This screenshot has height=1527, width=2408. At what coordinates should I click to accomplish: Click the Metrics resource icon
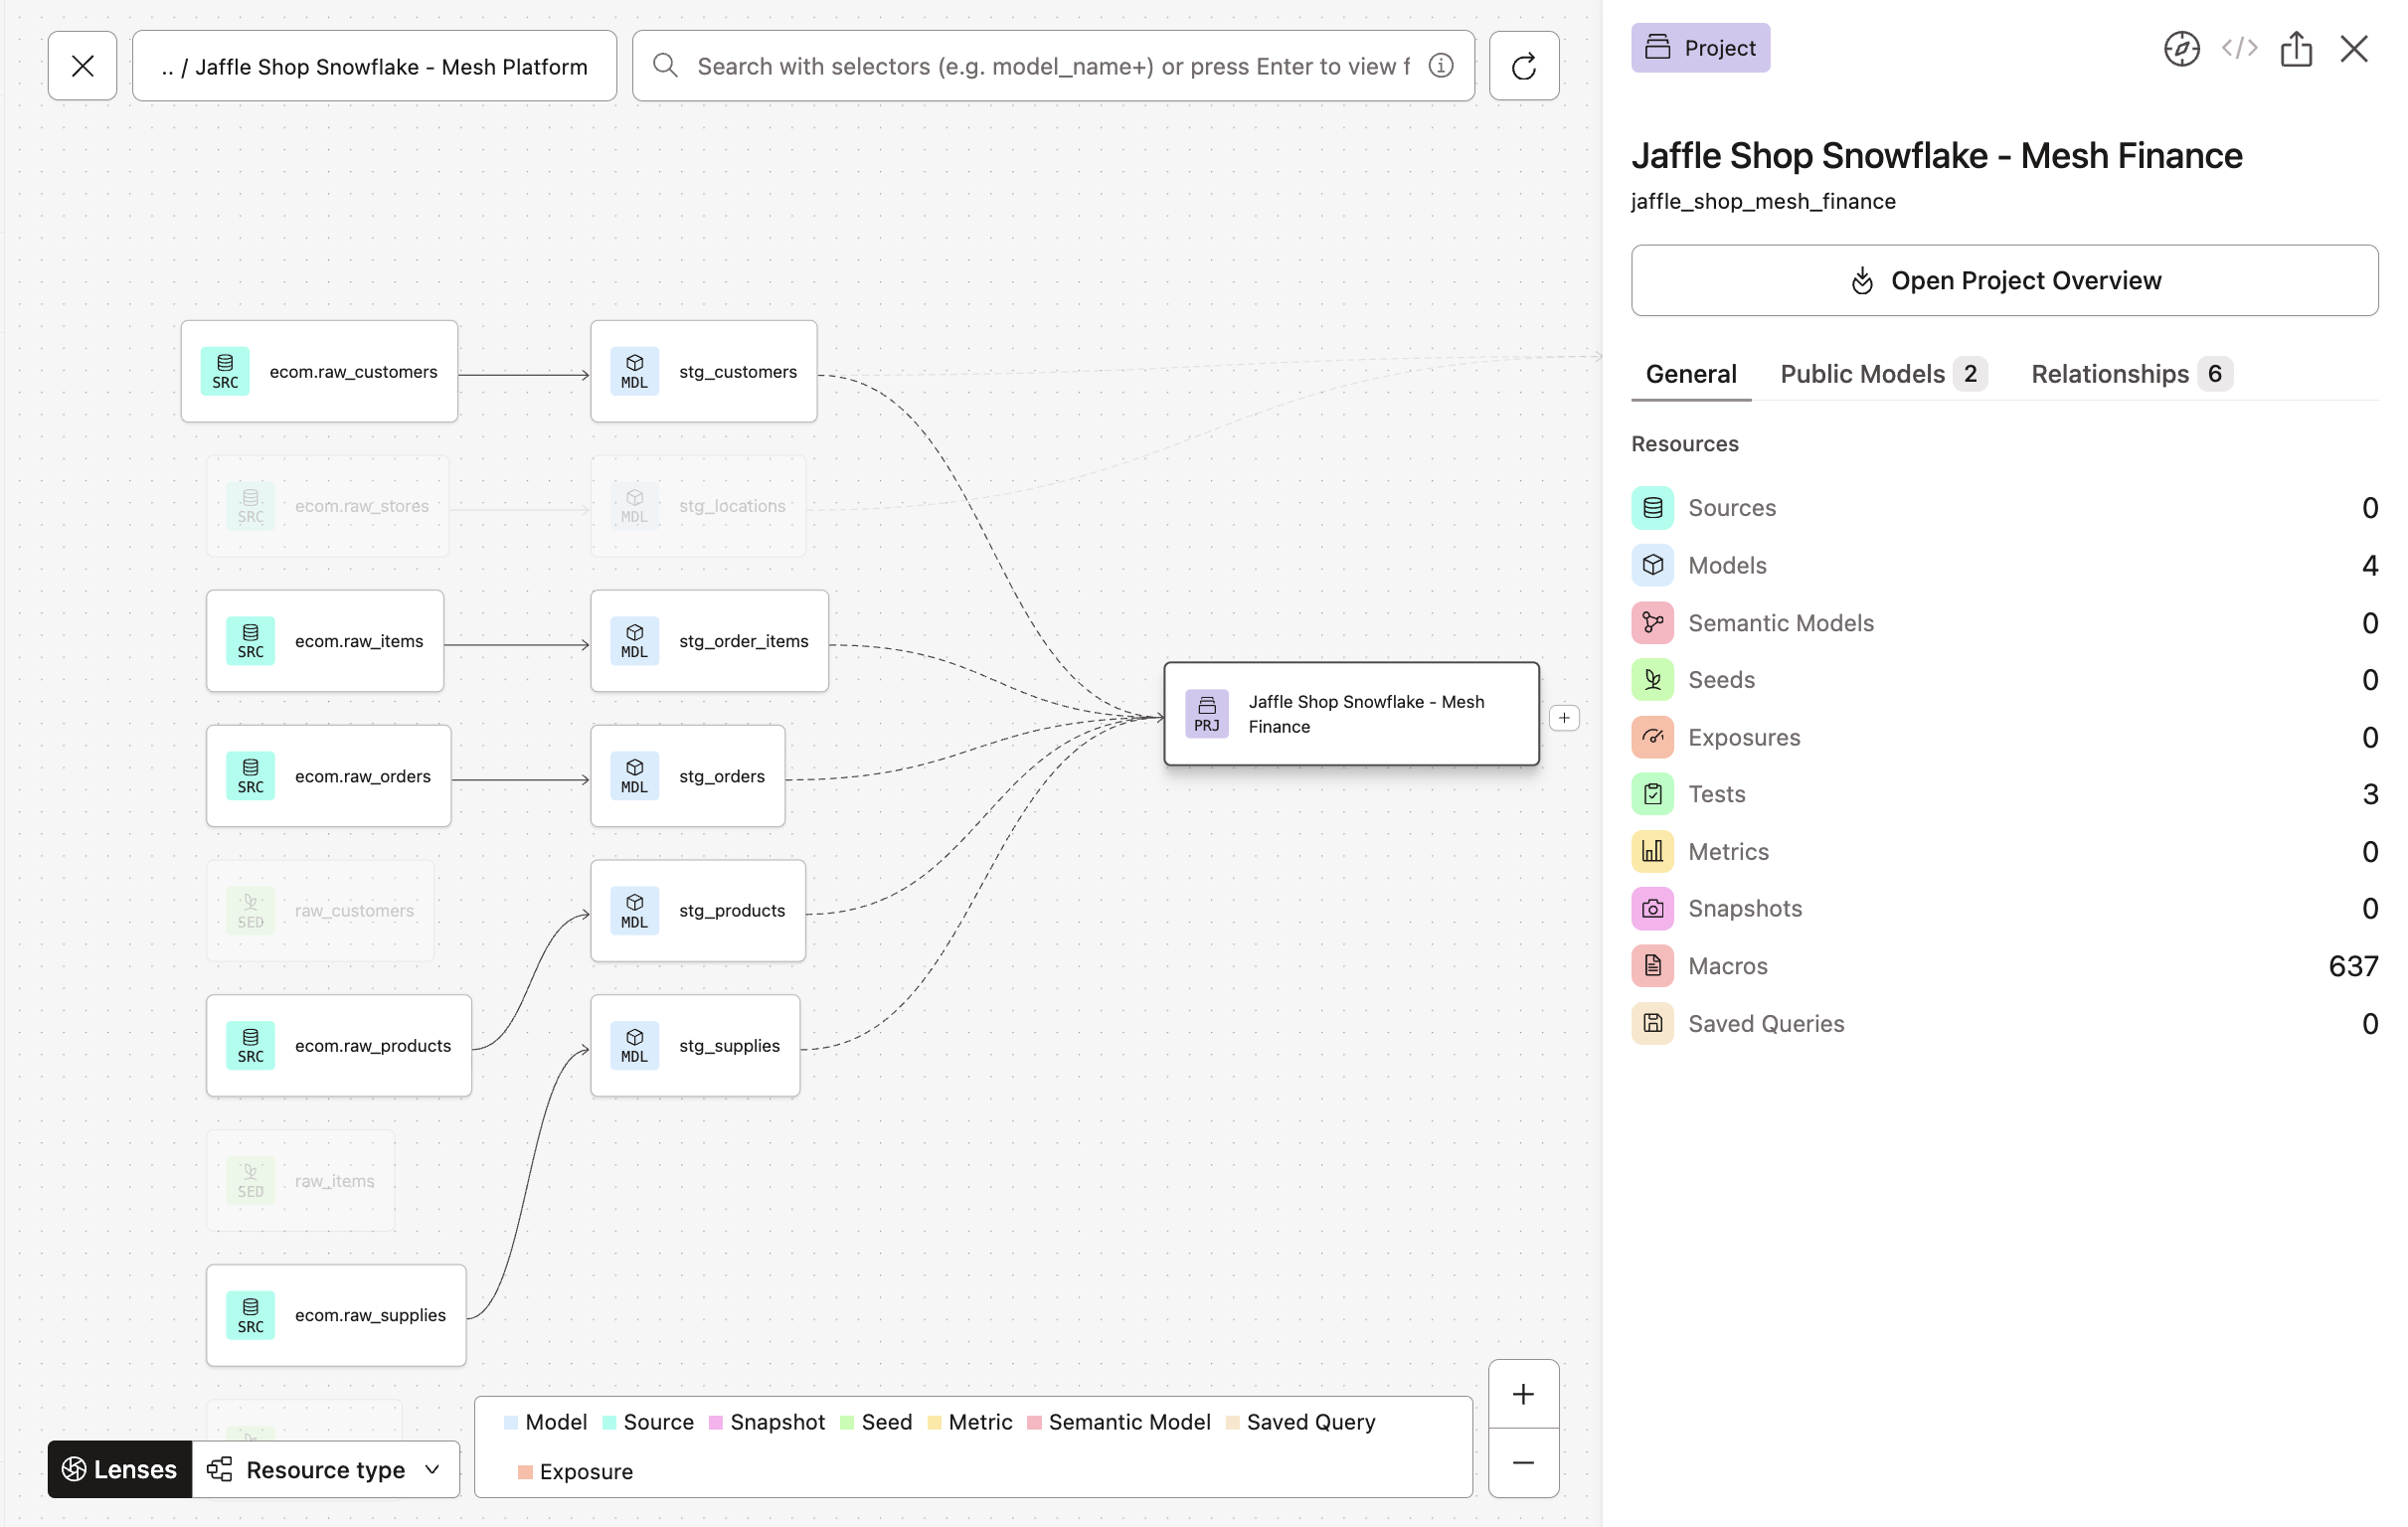coord(1652,851)
